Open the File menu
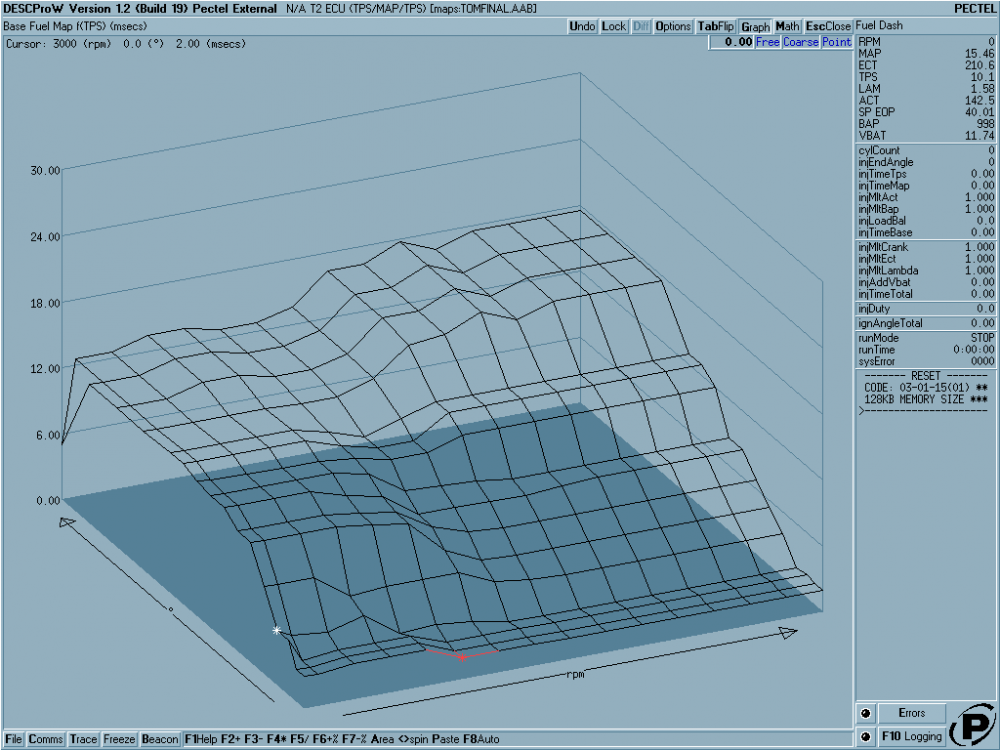The image size is (1000, 750). click(13, 739)
